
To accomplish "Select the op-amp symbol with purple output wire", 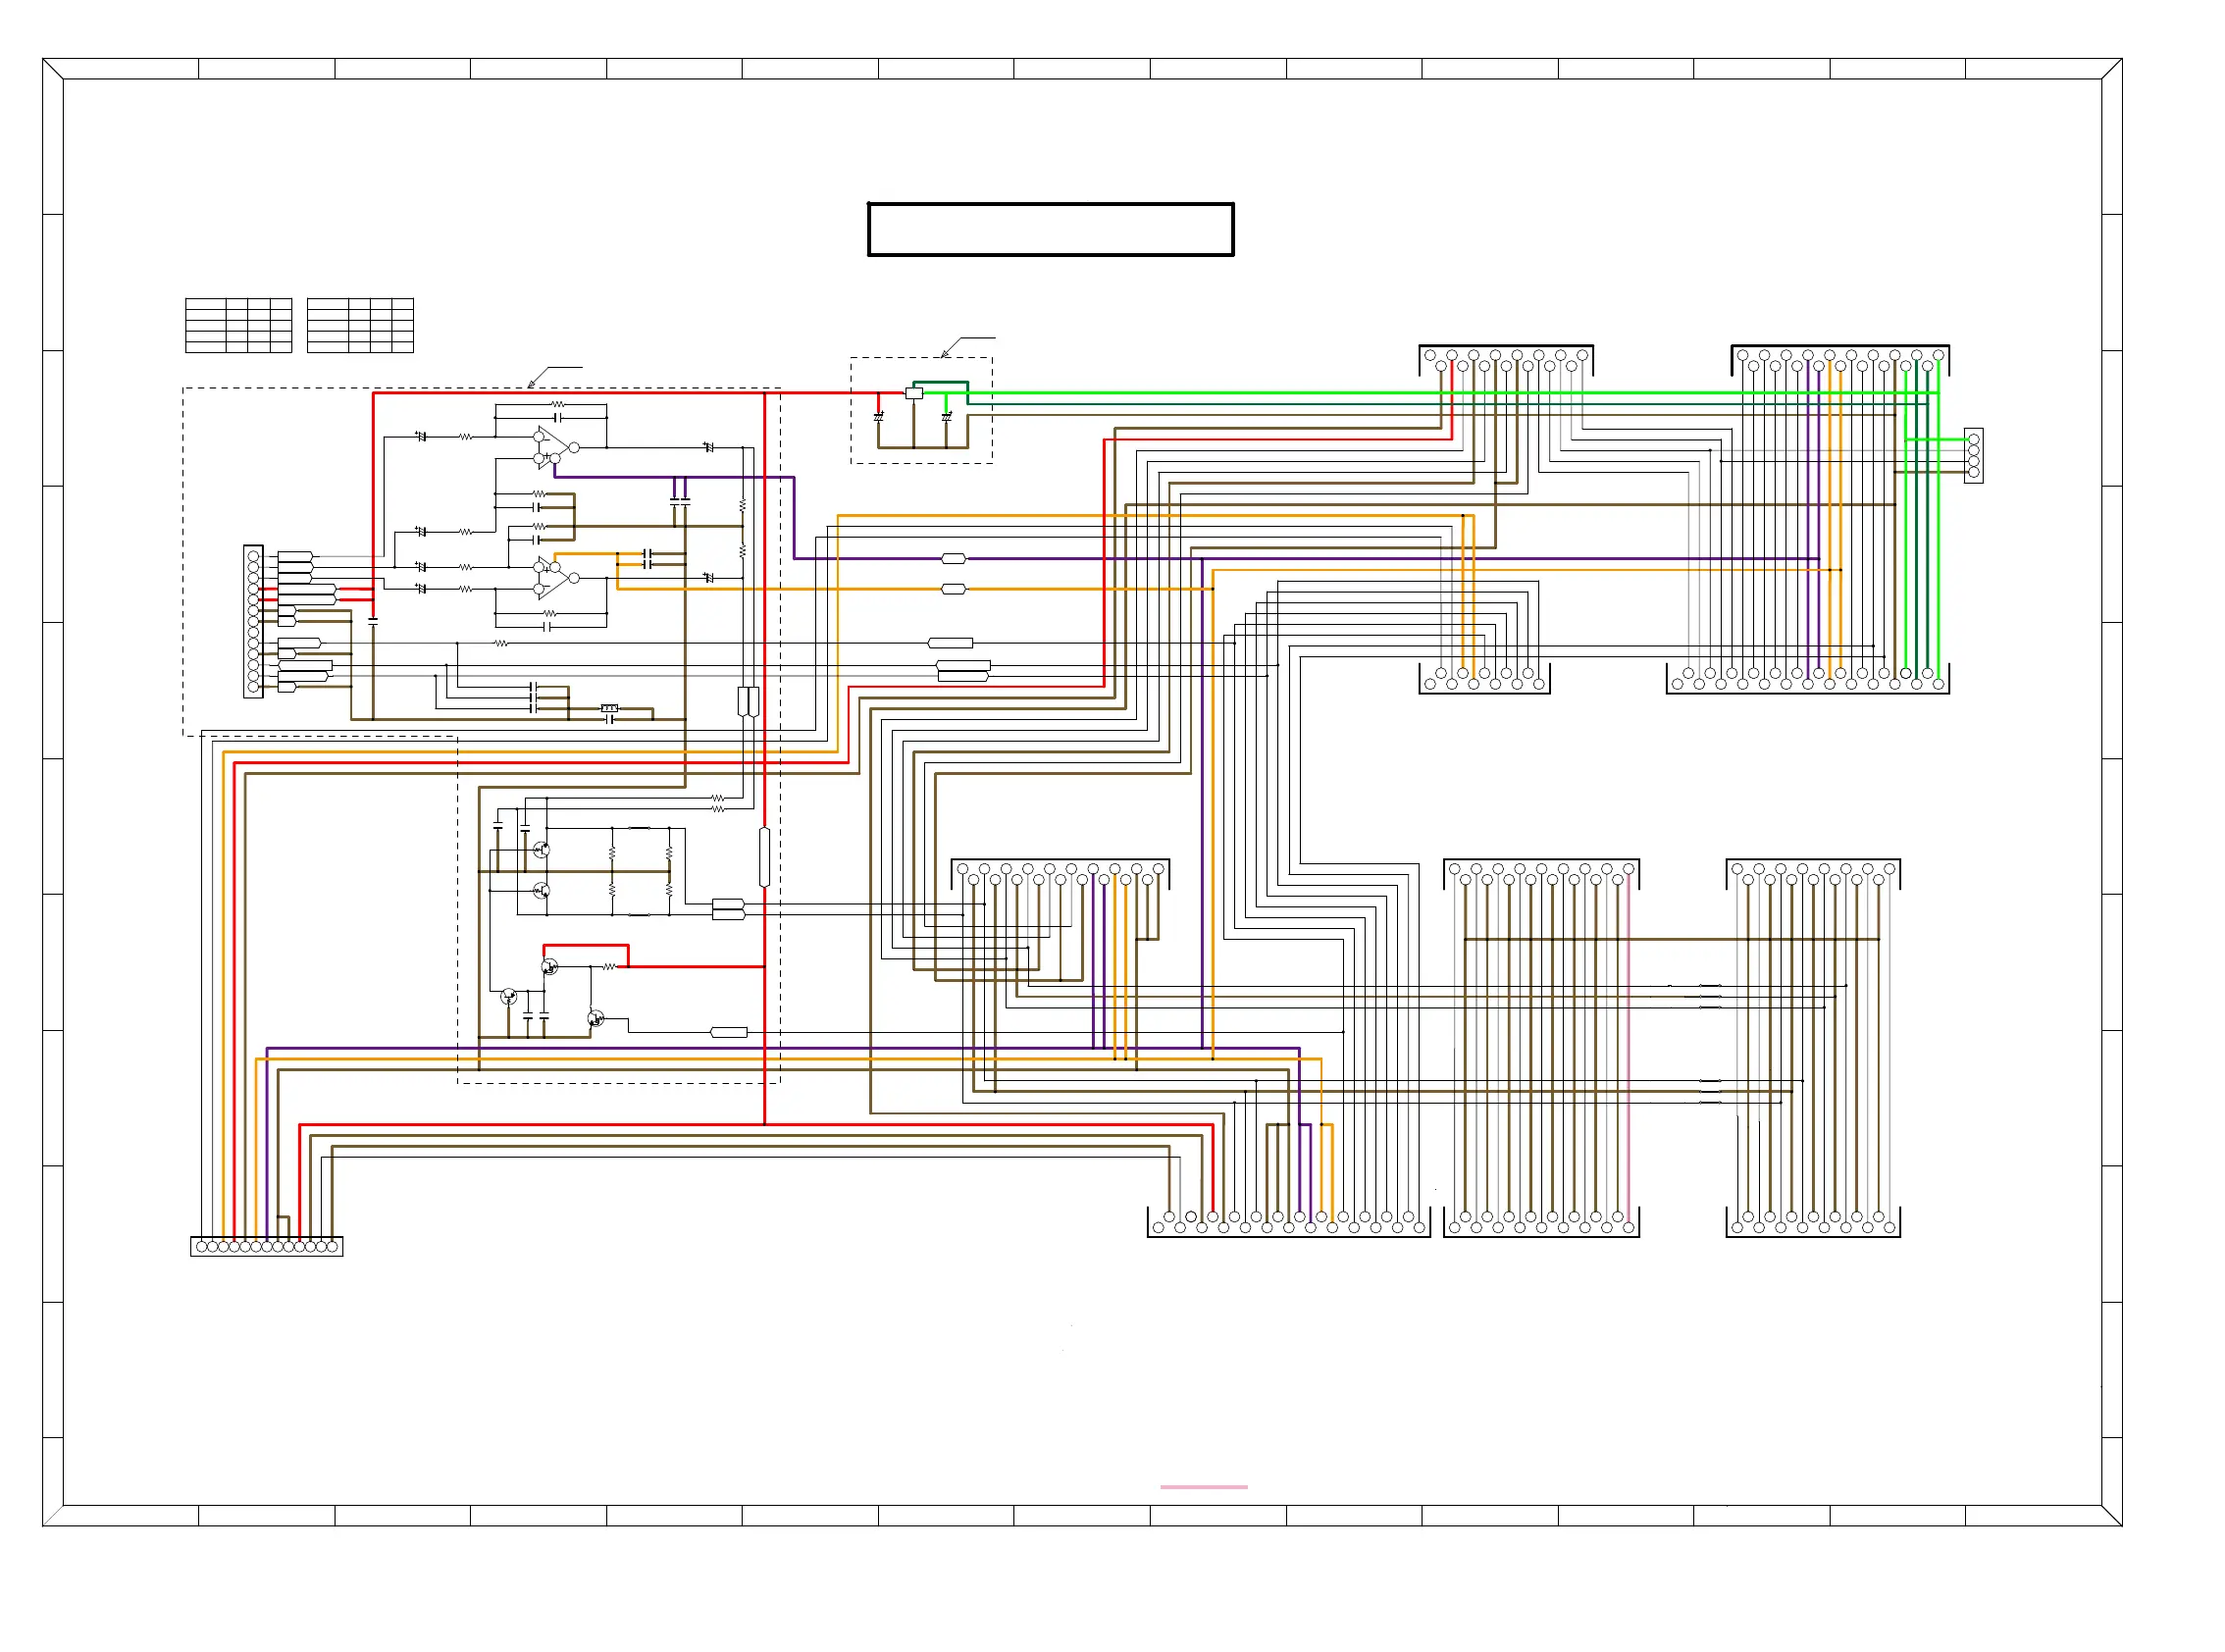I will 555,447.
